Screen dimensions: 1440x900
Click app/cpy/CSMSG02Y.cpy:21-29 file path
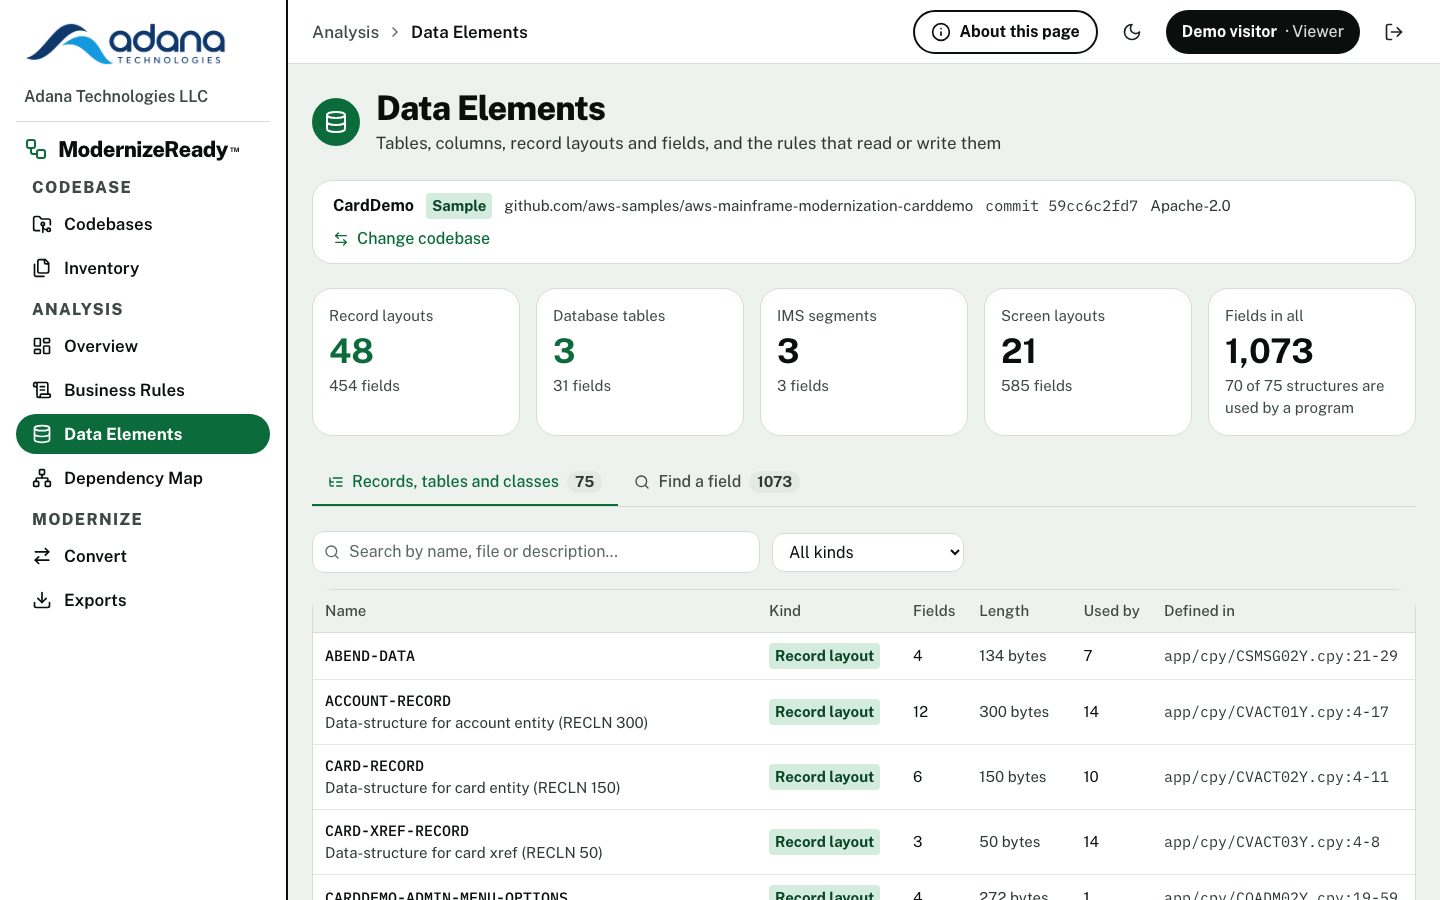pyautogui.click(x=1281, y=656)
